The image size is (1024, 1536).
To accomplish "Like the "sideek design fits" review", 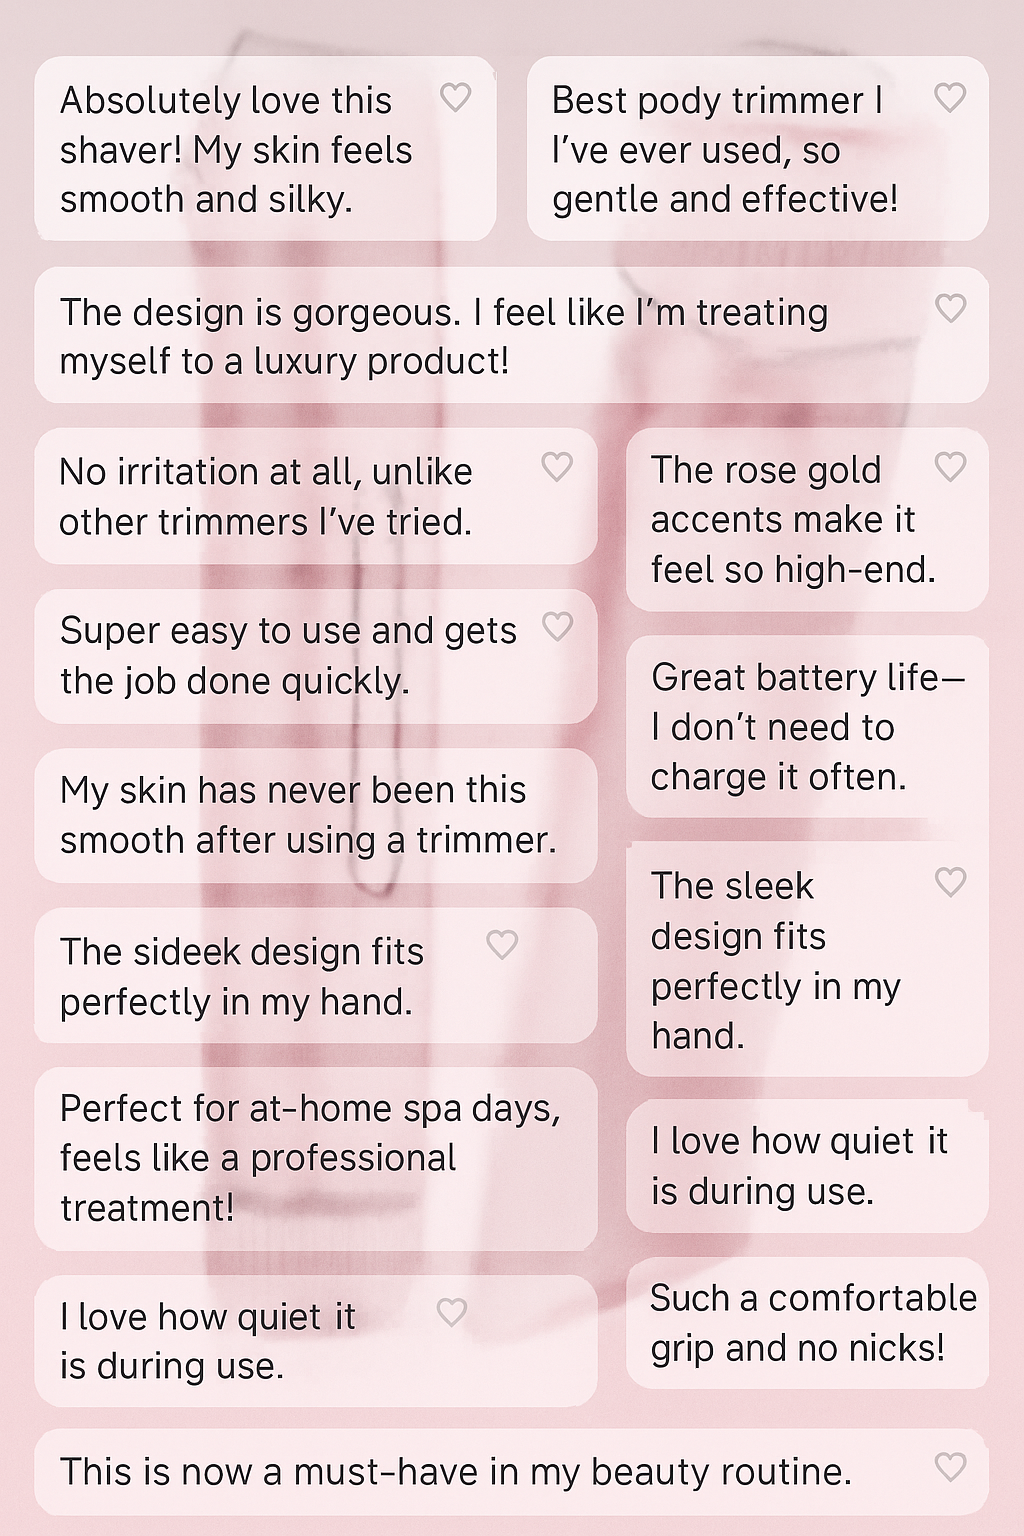I will pyautogui.click(x=502, y=944).
